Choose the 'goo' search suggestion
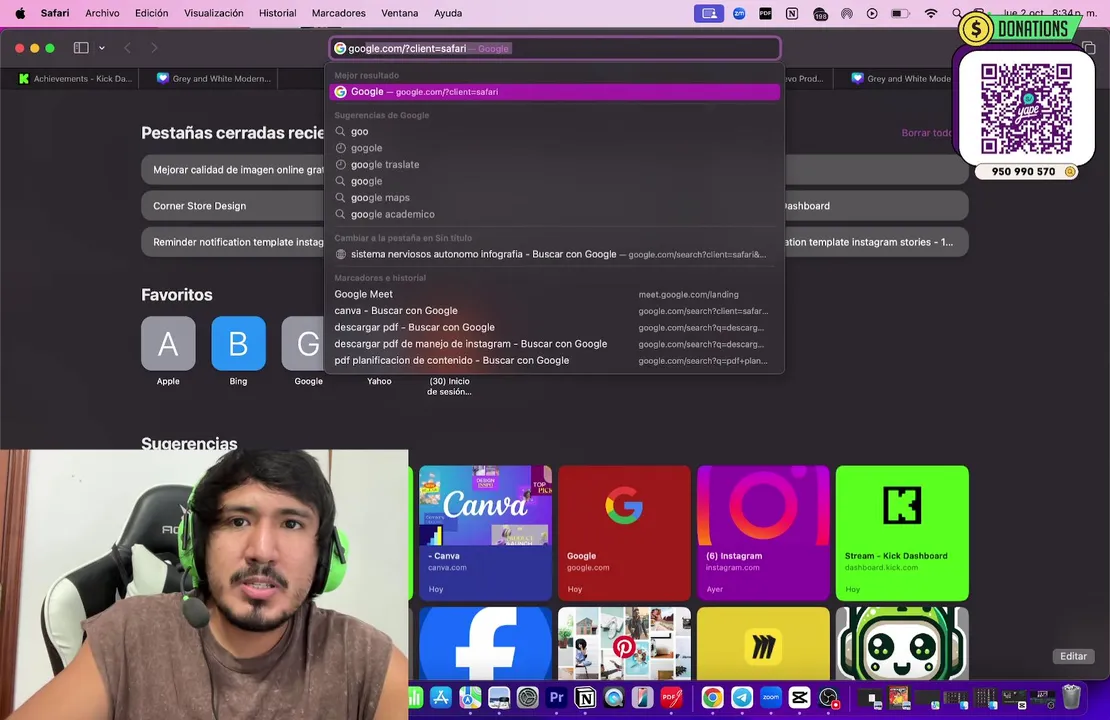The image size is (1110, 720). (555, 132)
